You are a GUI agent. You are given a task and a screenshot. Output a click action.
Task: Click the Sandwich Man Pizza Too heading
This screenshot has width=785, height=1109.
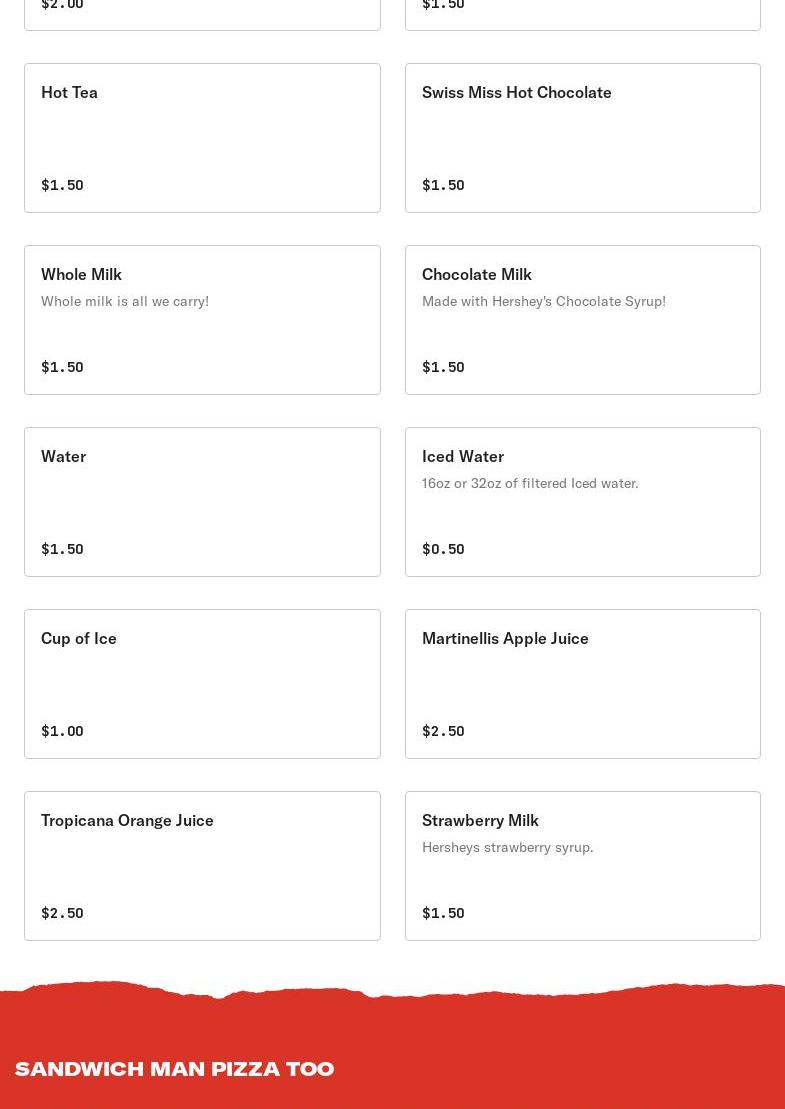click(x=174, y=1068)
